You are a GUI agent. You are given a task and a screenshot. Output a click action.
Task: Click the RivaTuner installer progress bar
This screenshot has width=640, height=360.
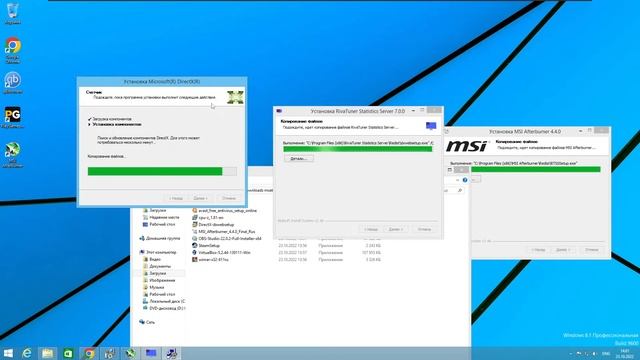pyautogui.click(x=358, y=149)
